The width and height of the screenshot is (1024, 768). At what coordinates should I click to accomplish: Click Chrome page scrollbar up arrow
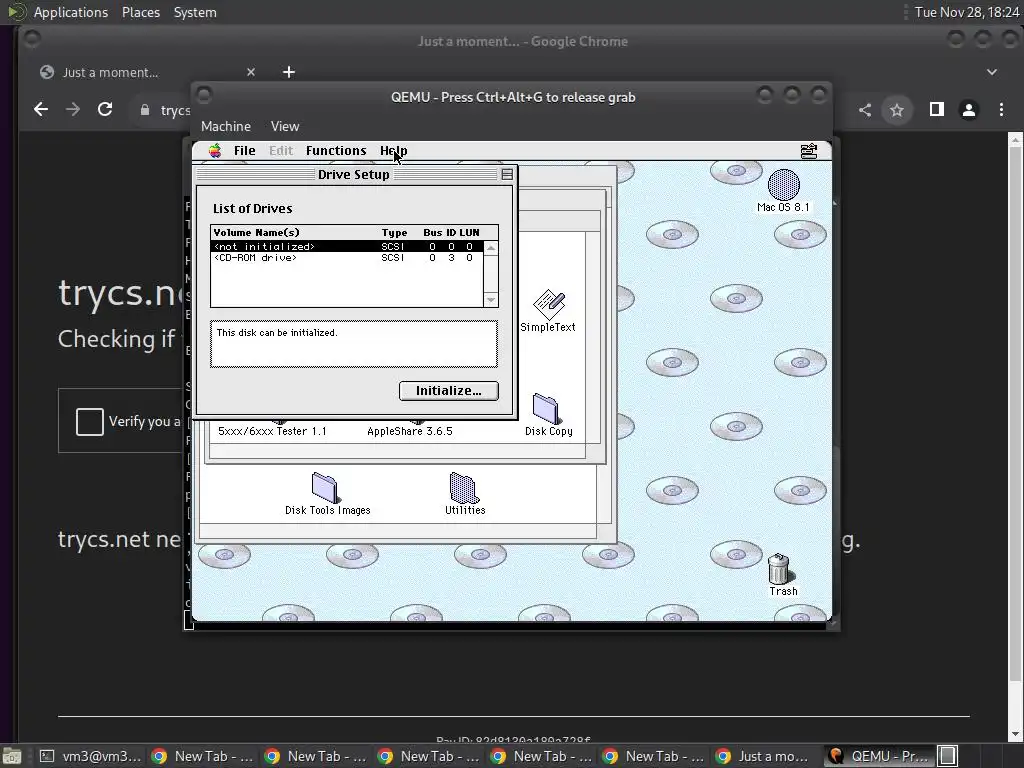(1016, 140)
